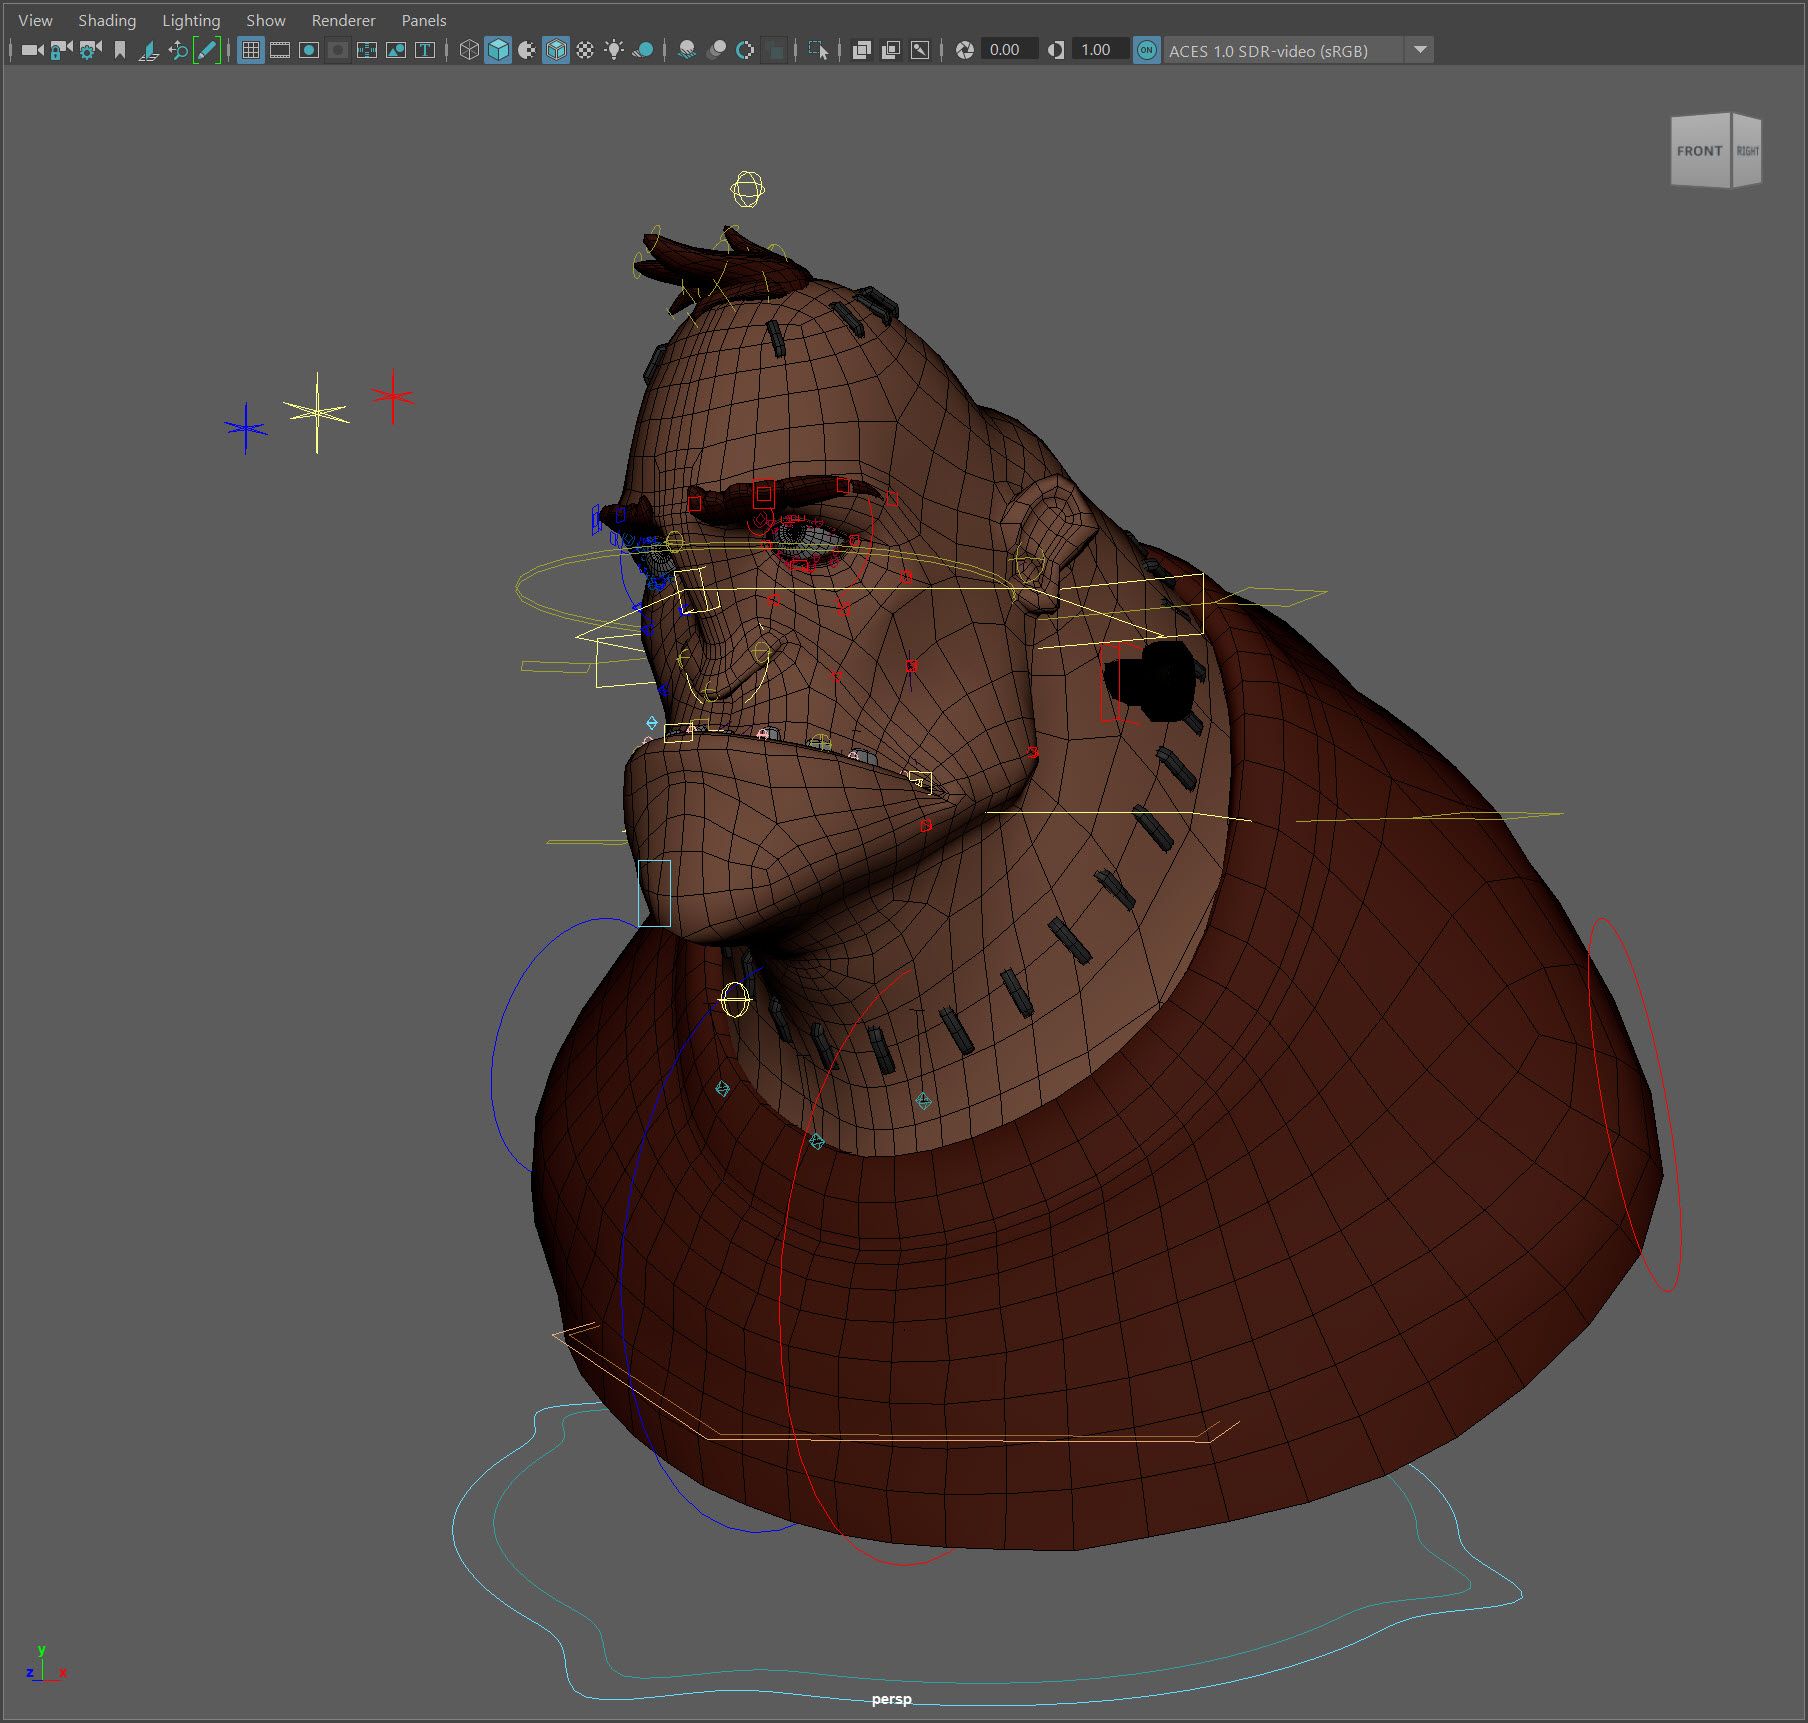Select the yellow sphere control above the head
1808x1723 pixels.
[x=747, y=188]
